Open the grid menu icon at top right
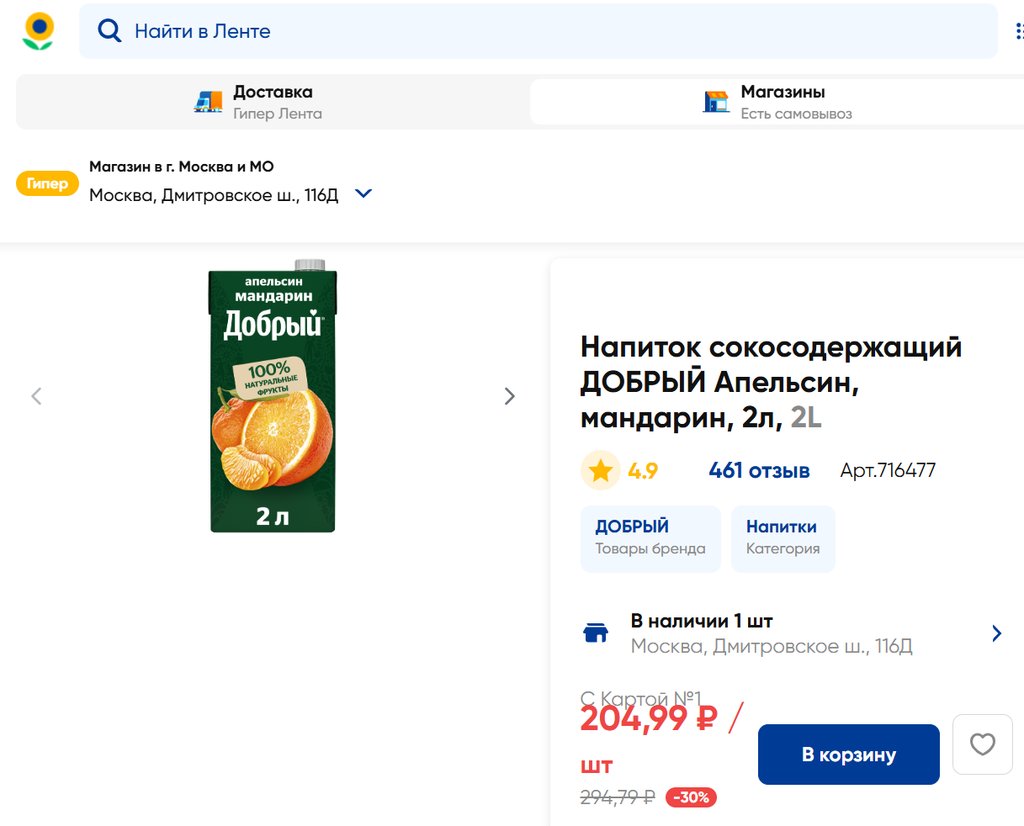The height and width of the screenshot is (826, 1024). (x=1018, y=31)
